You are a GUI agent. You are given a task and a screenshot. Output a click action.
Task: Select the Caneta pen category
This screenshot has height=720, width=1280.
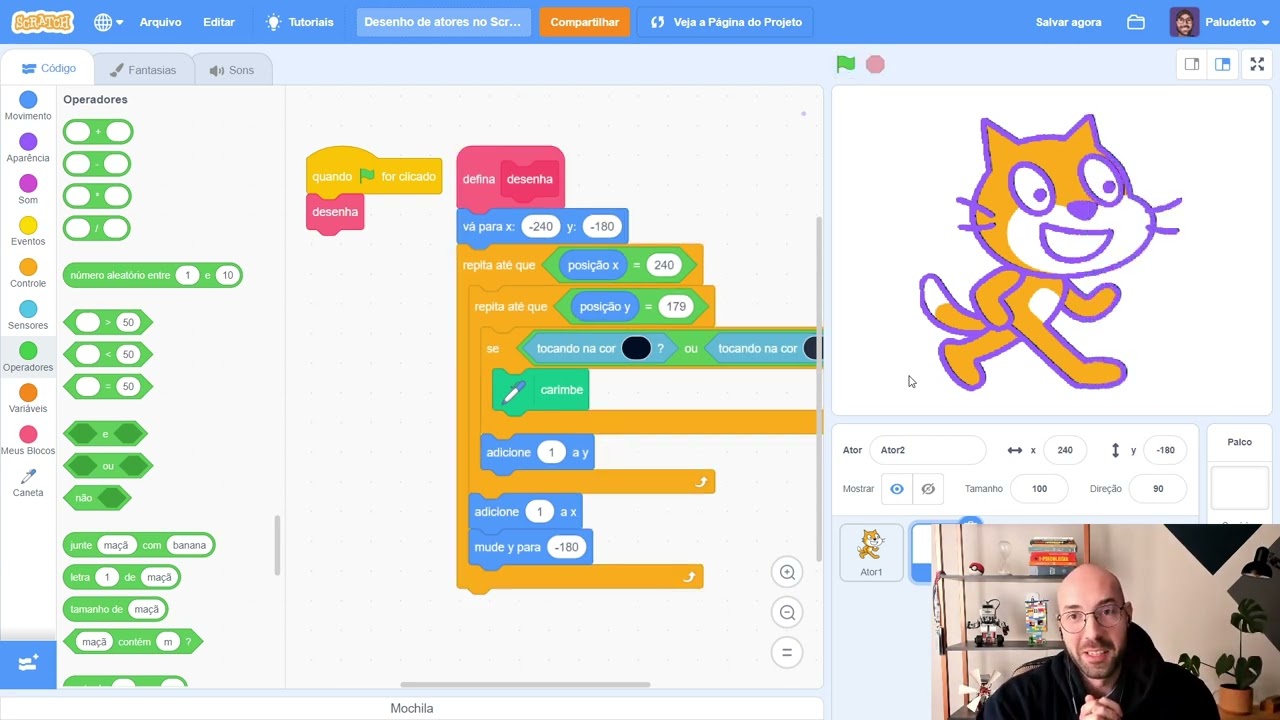coord(28,483)
